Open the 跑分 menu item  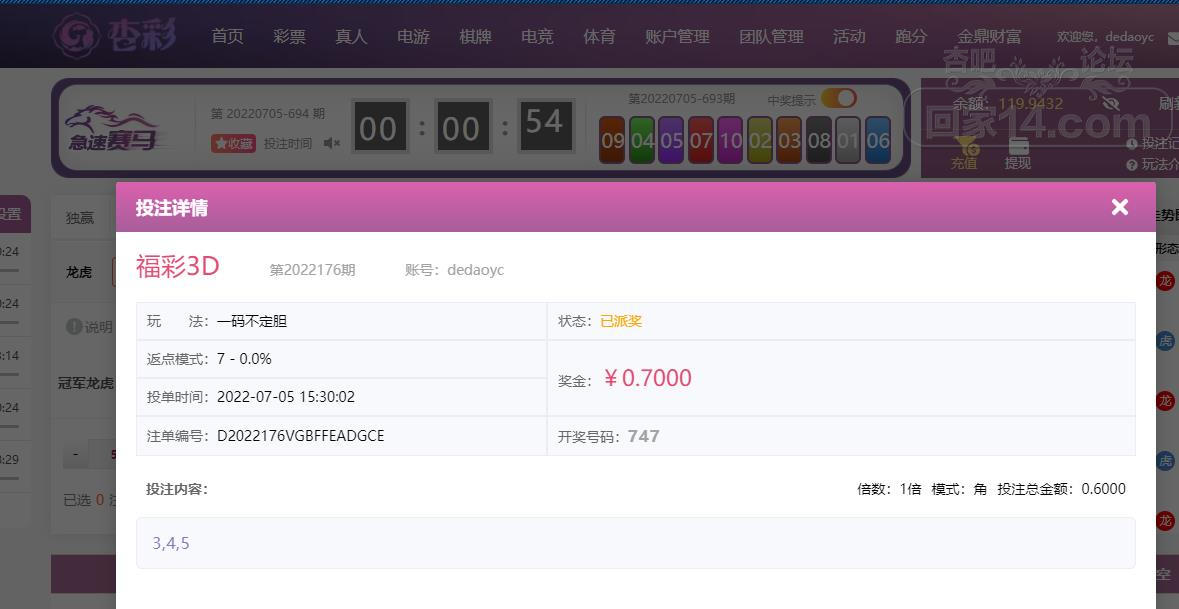point(911,36)
